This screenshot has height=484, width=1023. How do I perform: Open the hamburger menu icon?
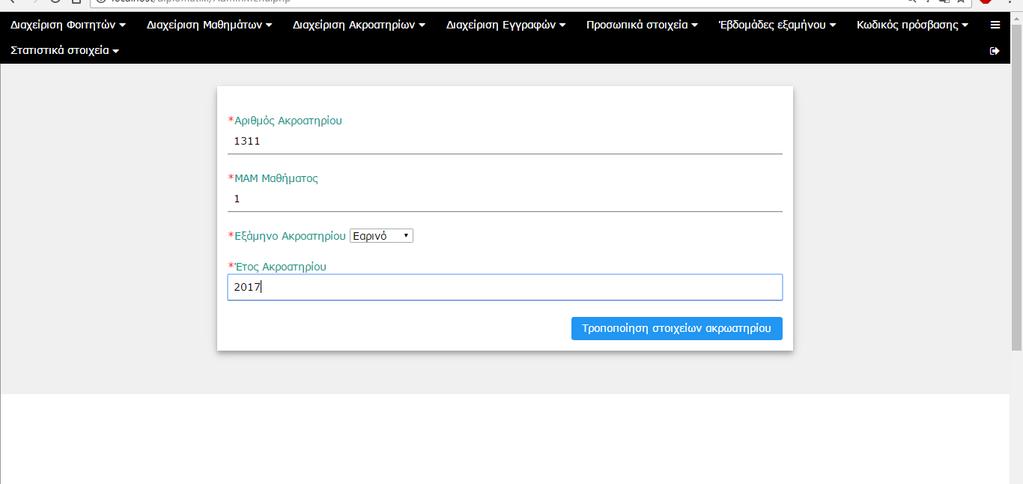coord(995,25)
